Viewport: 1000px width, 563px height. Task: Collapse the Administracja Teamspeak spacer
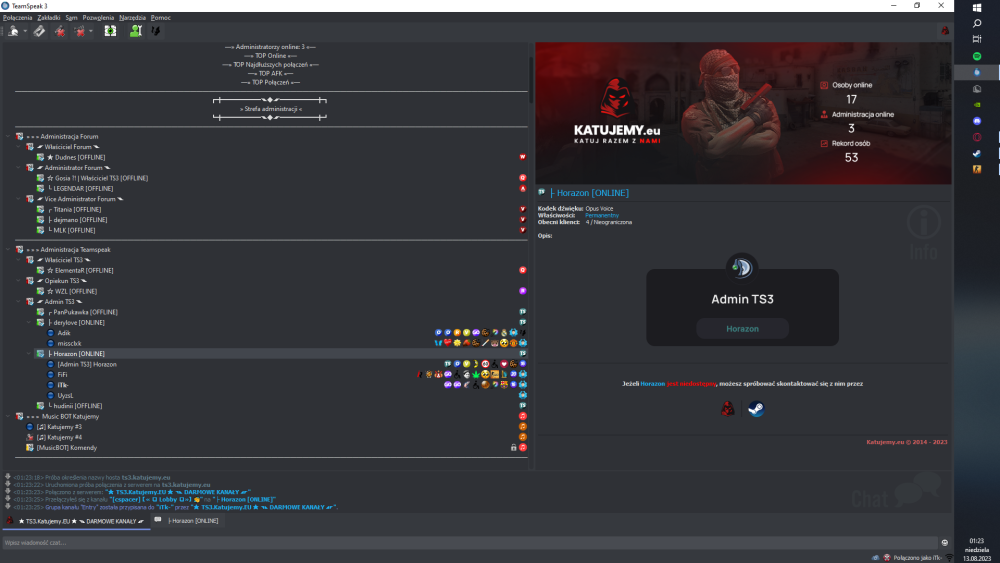coord(8,249)
